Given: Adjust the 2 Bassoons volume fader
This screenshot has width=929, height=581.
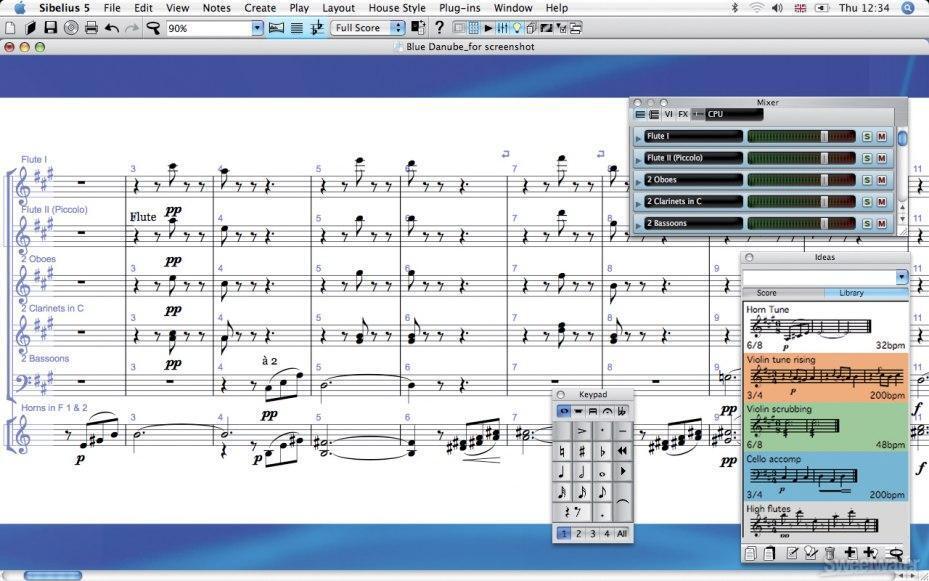Looking at the screenshot, I should click(x=824, y=223).
